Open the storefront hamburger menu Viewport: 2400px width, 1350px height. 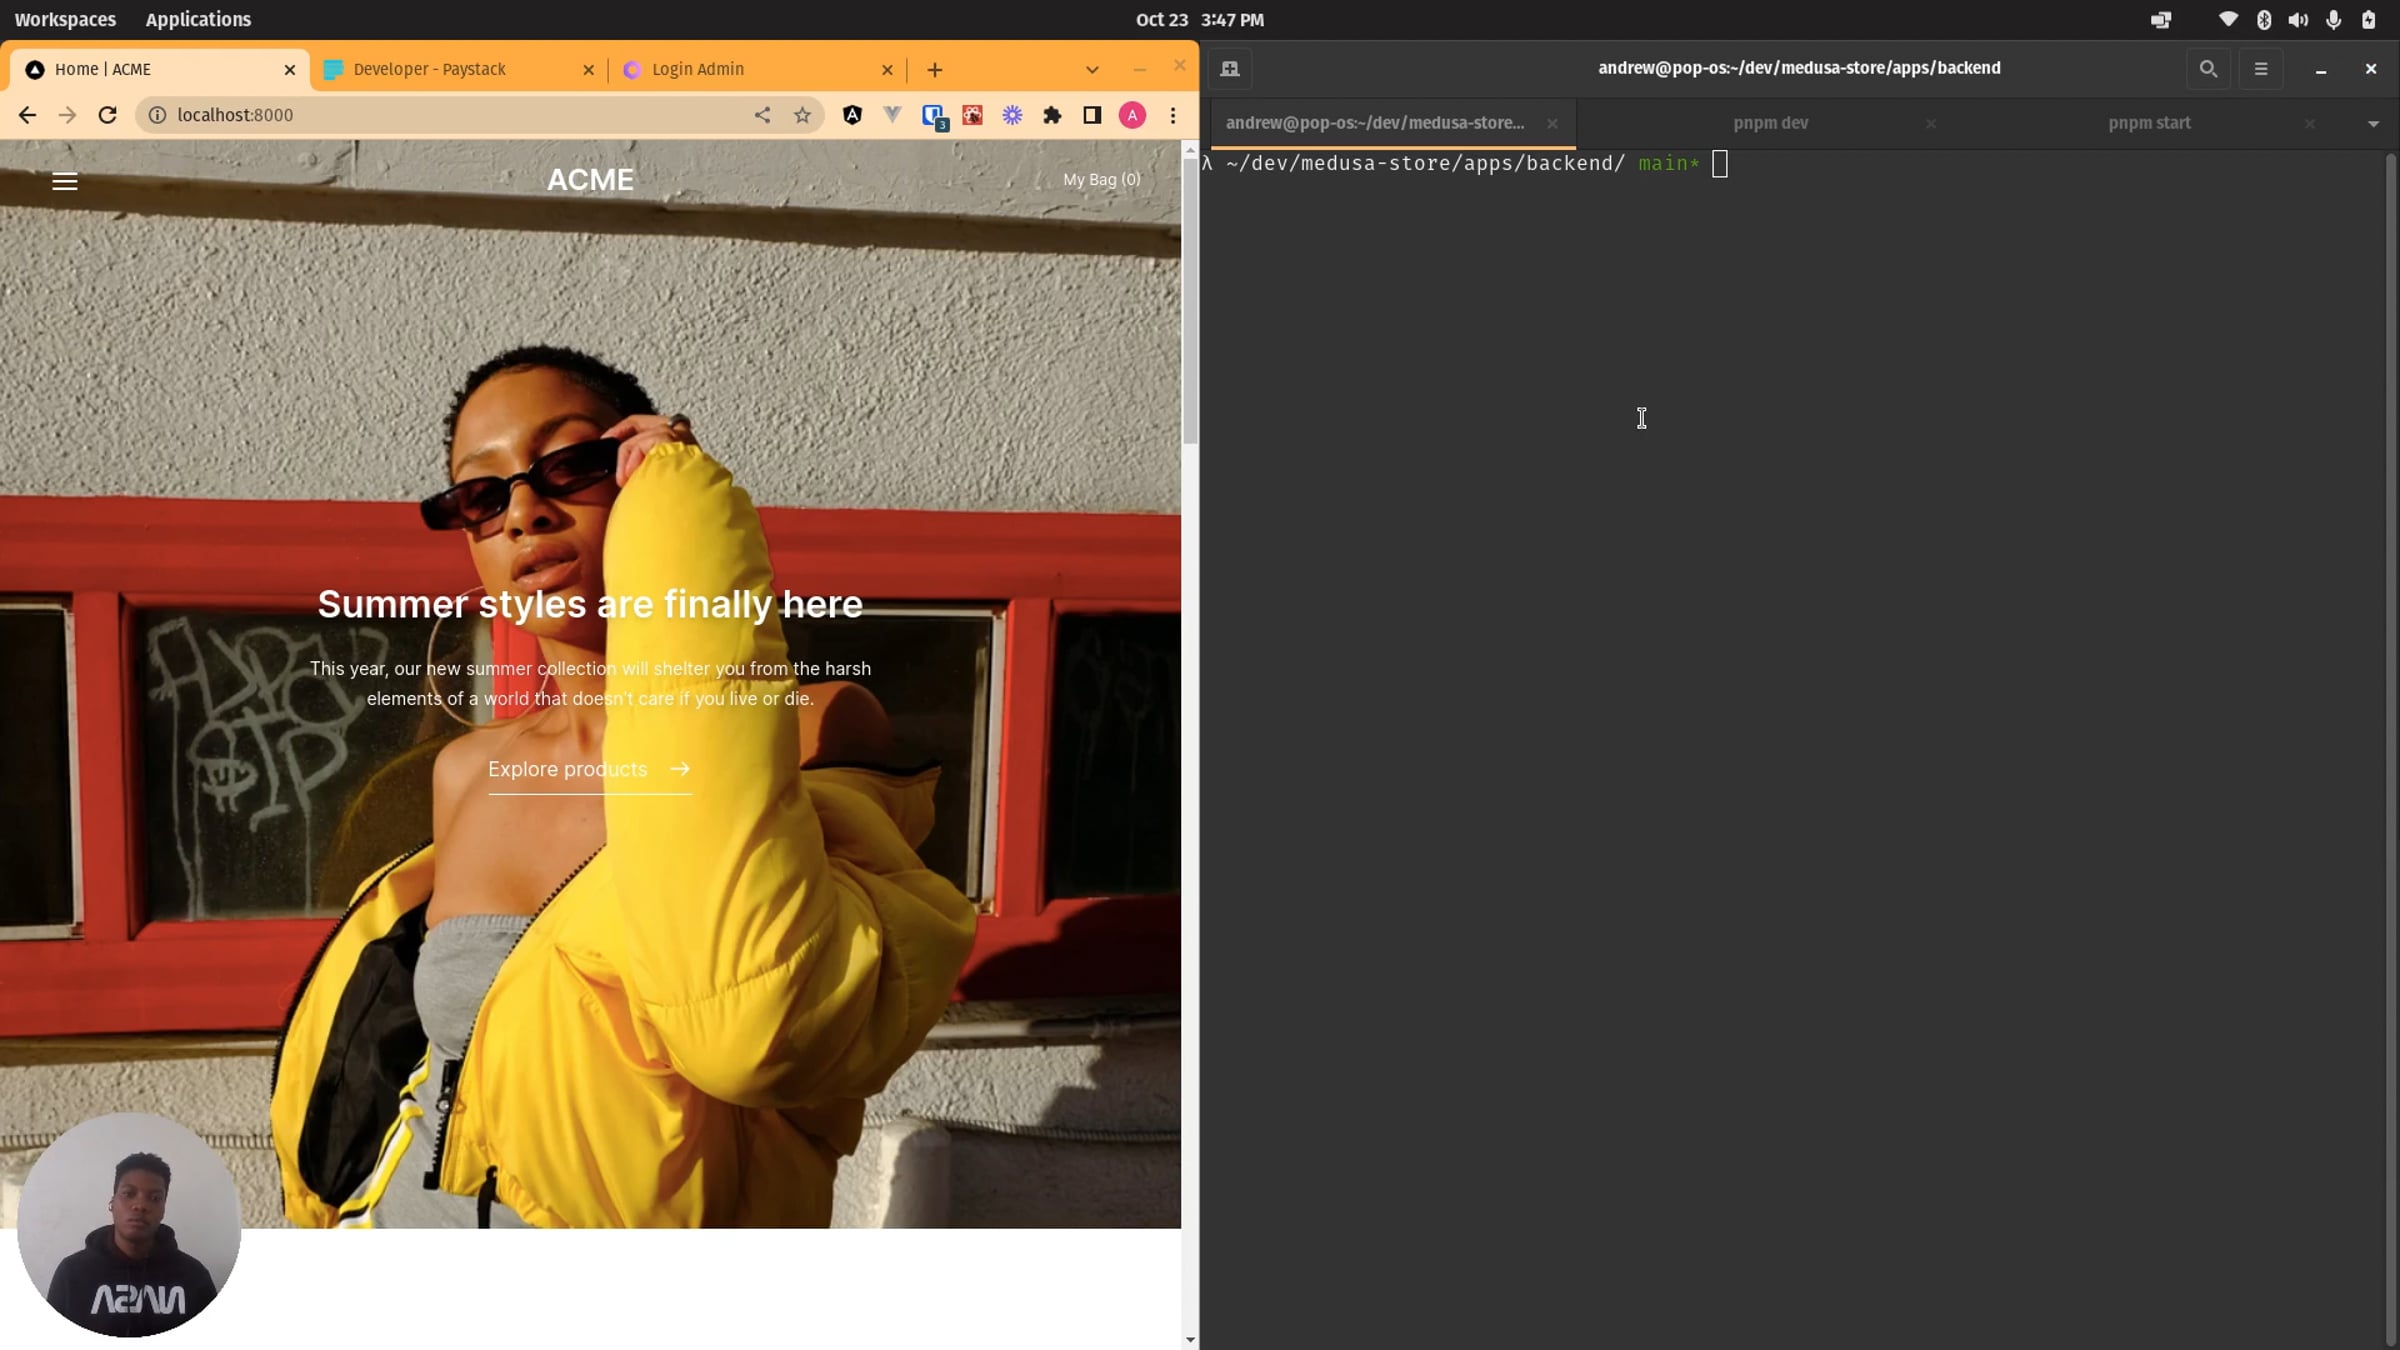coord(65,181)
